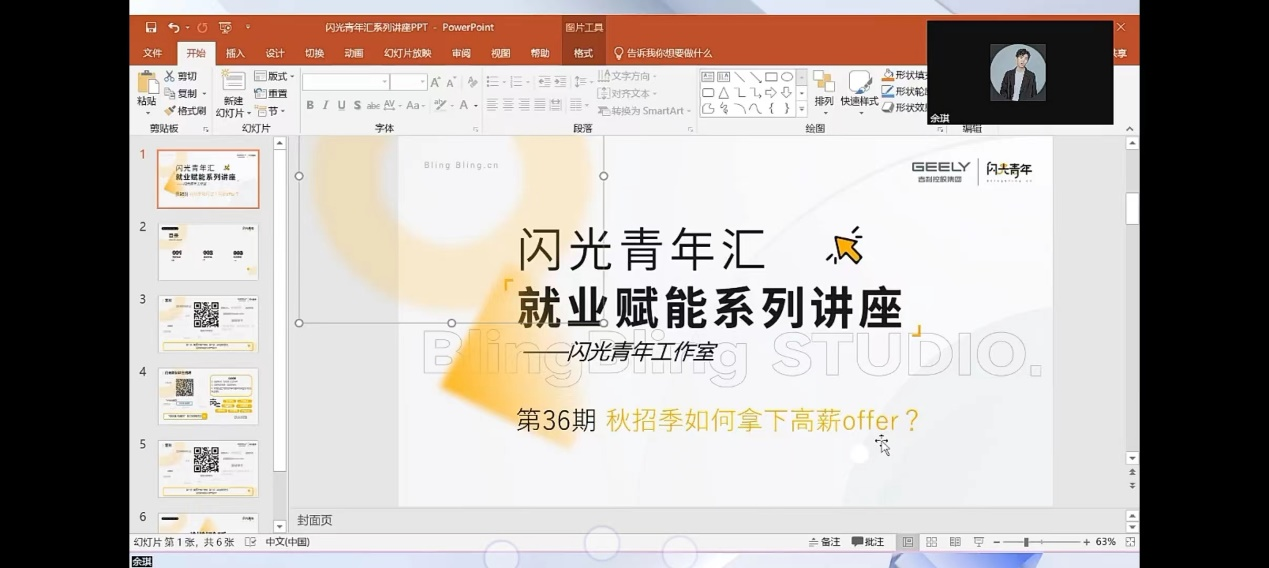Increase font size with larger A
Screen dimensions: 1269x568
pyautogui.click(x=436, y=82)
